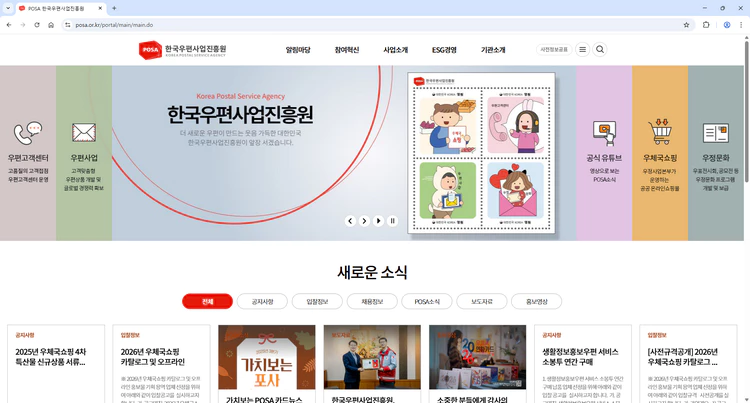The width and height of the screenshot is (750, 403).
Task: Click the search magnifier icon in header
Action: 600,49
